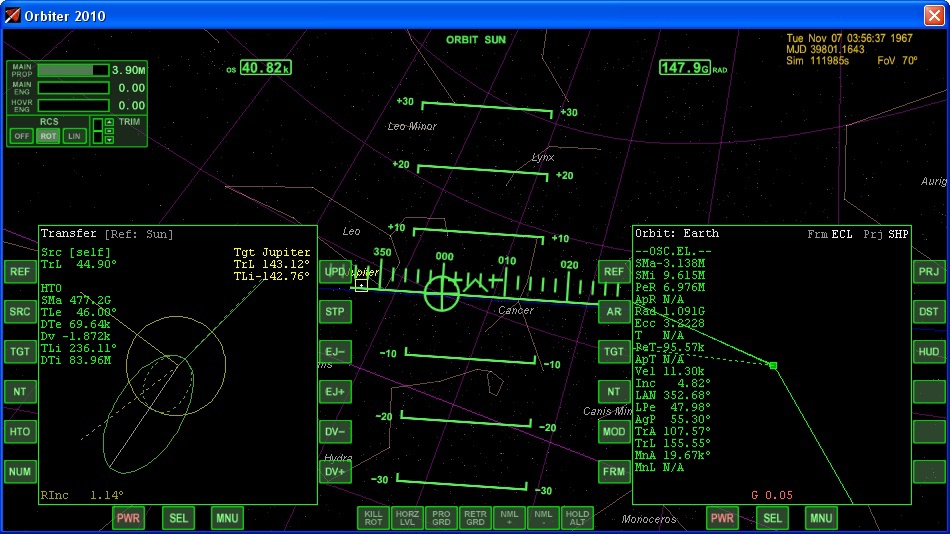This screenshot has width=950, height=534.
Task: Click 'G 0.05' readout
Action: [x=772, y=495]
